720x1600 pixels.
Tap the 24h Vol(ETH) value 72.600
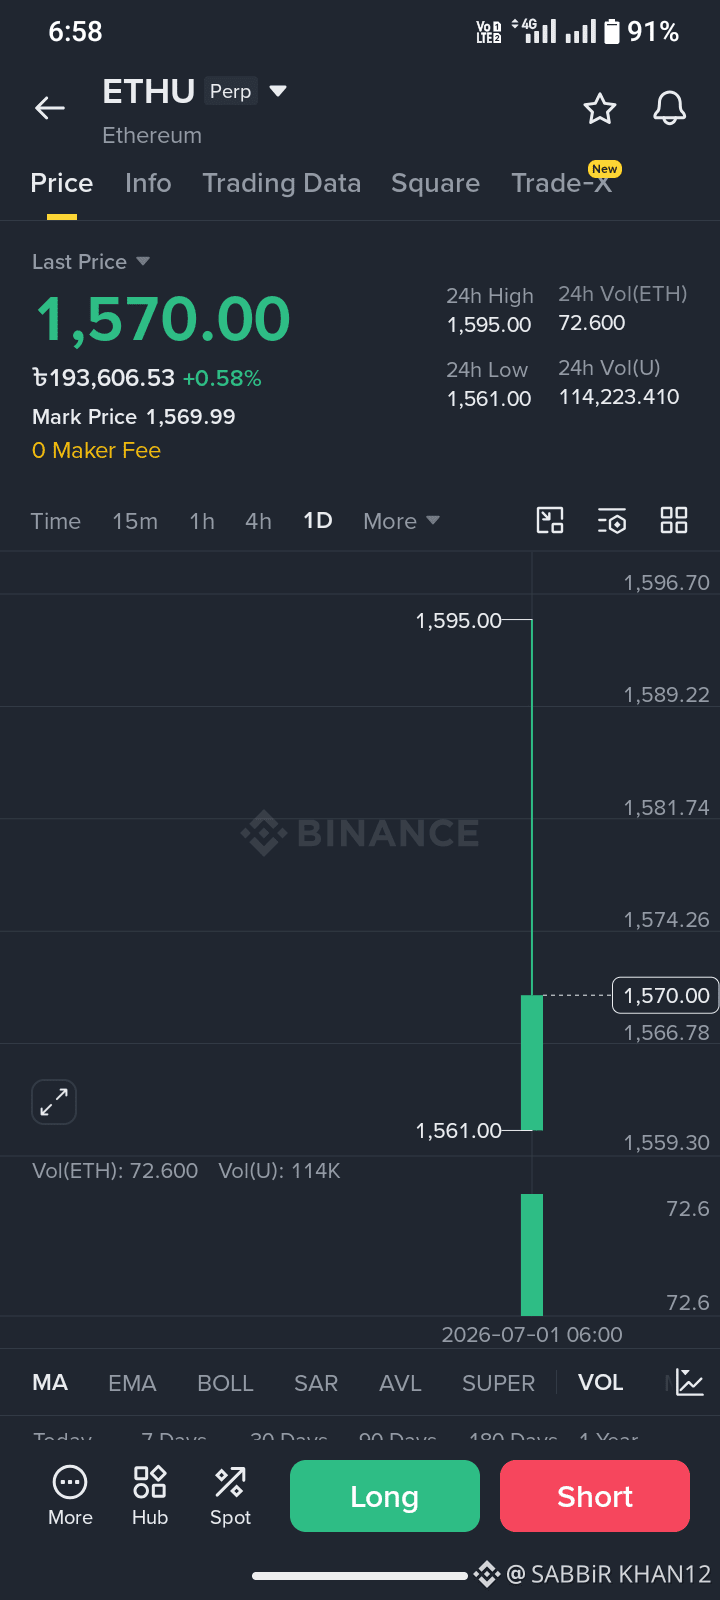pyautogui.click(x=592, y=323)
